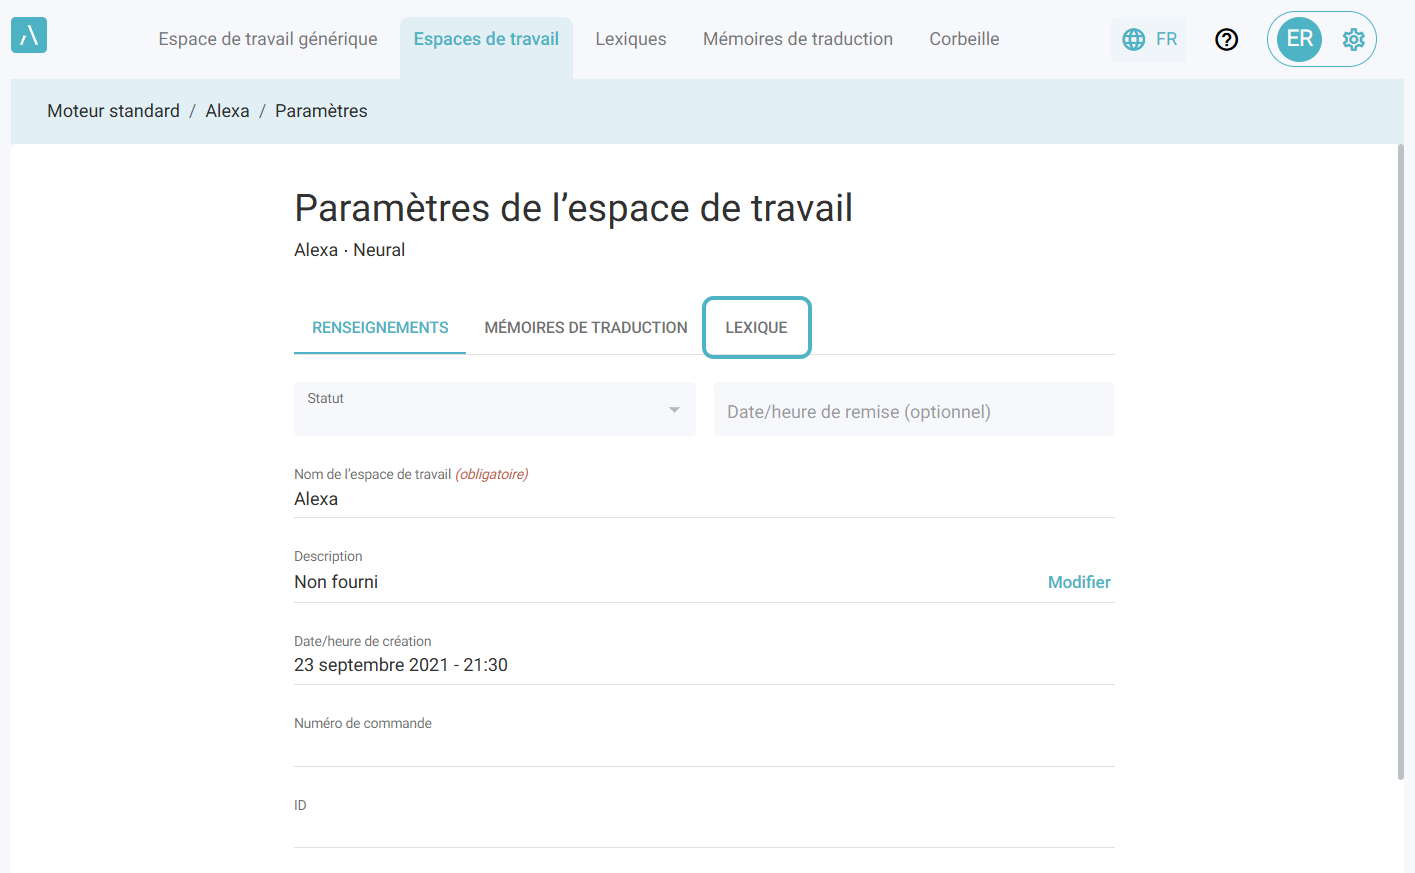The image size is (1415, 873).
Task: Open Mémoires de traduction in top navigation
Action: click(797, 40)
